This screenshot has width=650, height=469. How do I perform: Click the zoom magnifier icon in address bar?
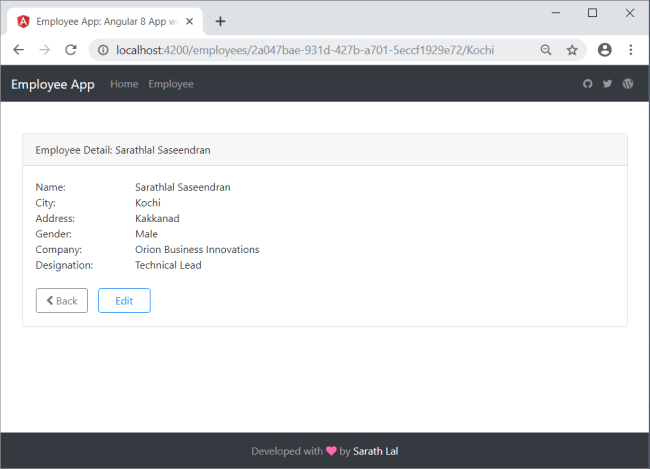pos(546,50)
